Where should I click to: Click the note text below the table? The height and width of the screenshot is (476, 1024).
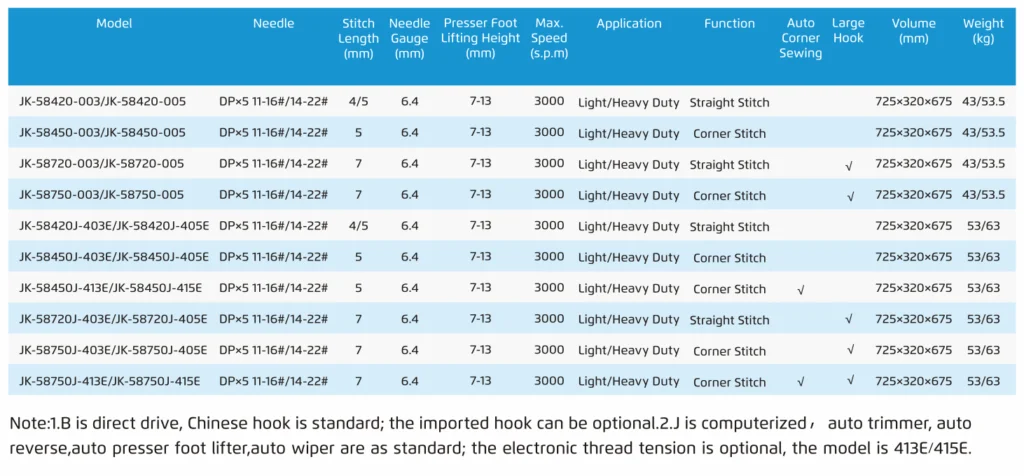pyautogui.click(x=490, y=436)
